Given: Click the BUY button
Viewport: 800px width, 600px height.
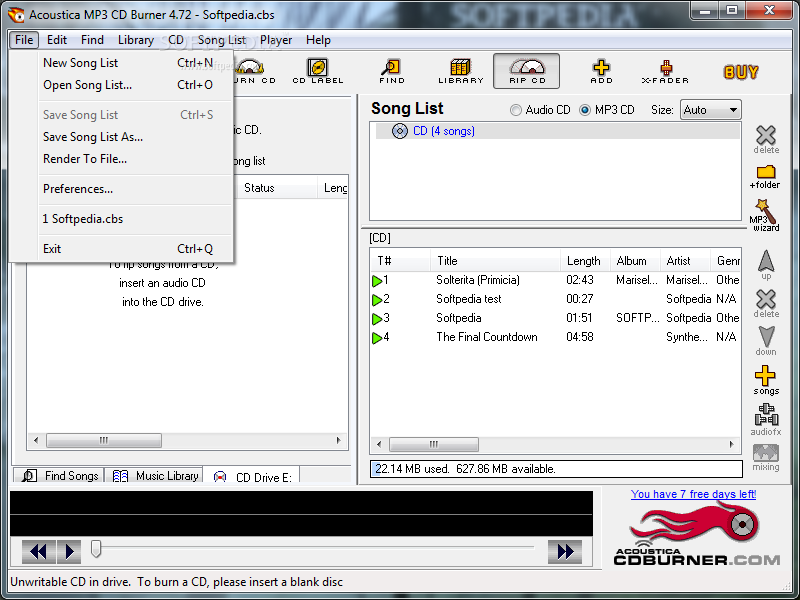Looking at the screenshot, I should point(741,72).
